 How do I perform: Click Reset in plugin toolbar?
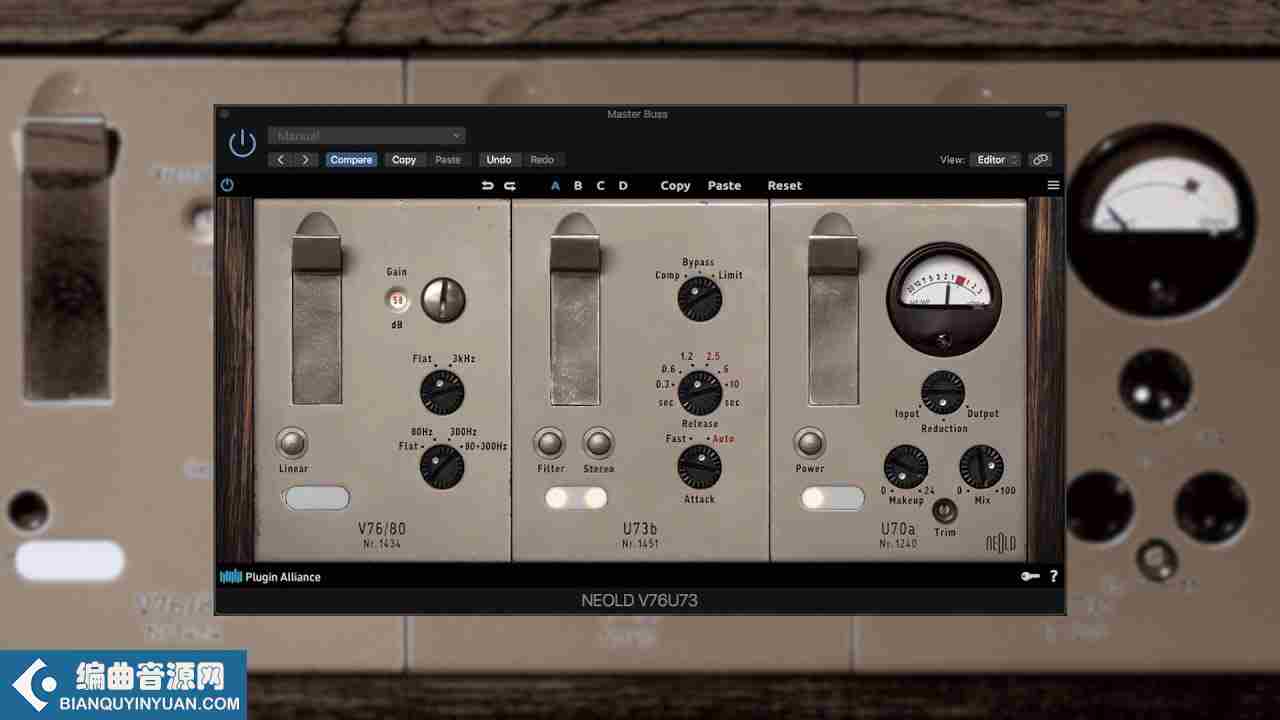click(785, 186)
